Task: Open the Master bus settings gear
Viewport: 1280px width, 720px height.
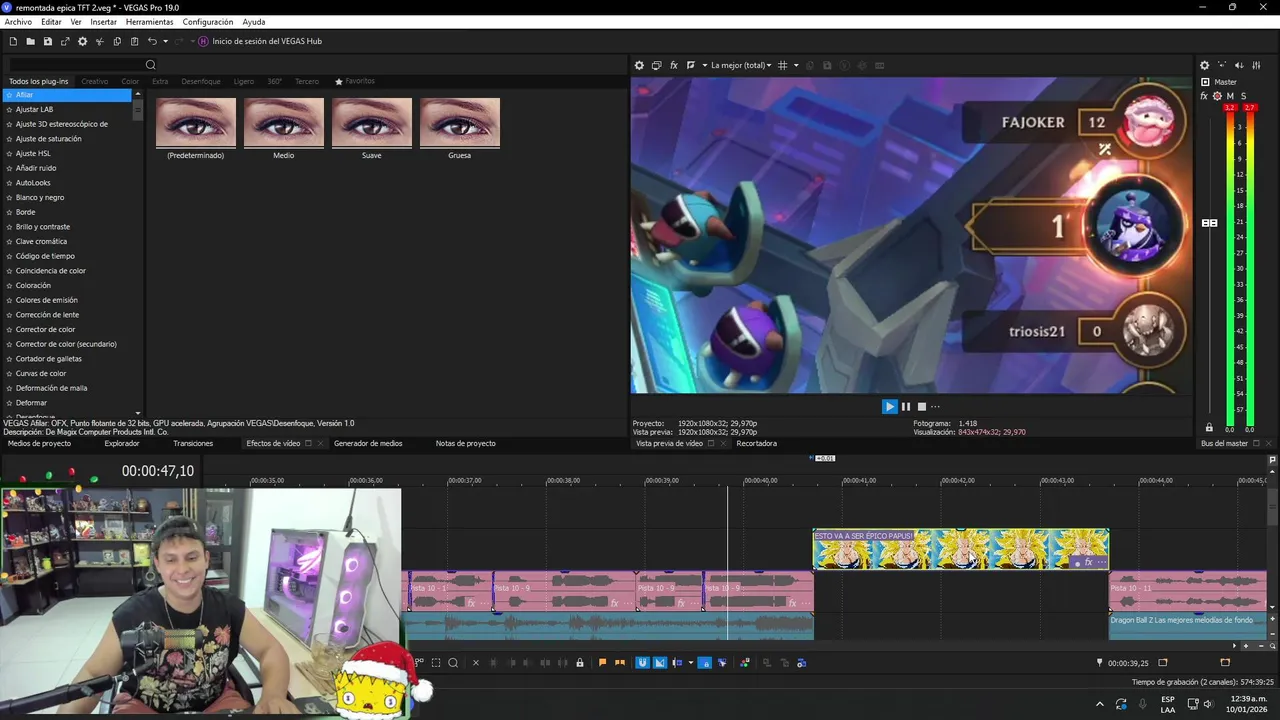Action: [1204, 65]
